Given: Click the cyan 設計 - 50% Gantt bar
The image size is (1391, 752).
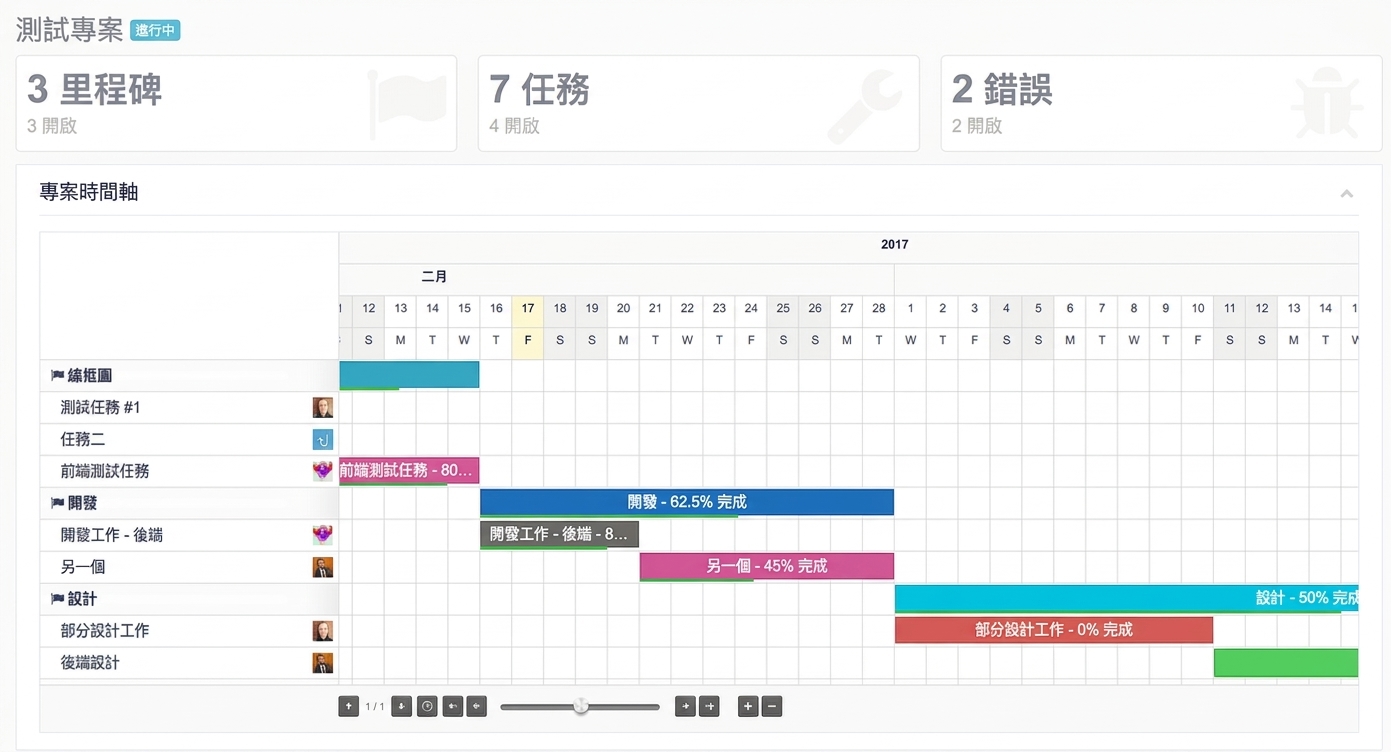Looking at the screenshot, I should click(x=1126, y=598).
